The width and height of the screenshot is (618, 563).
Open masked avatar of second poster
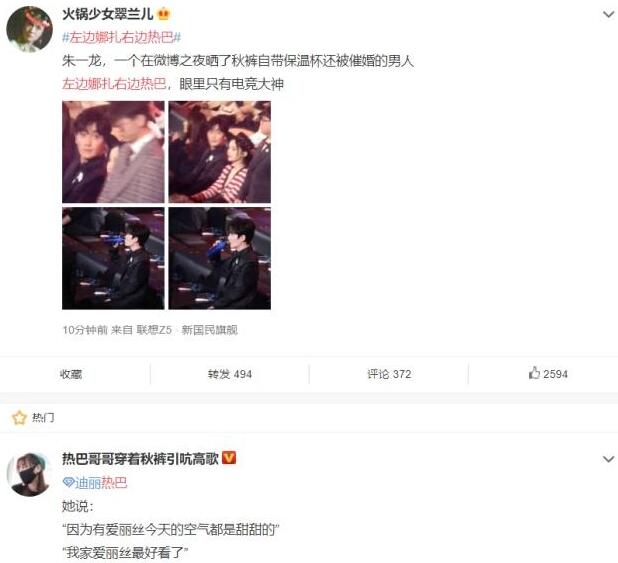click(29, 474)
